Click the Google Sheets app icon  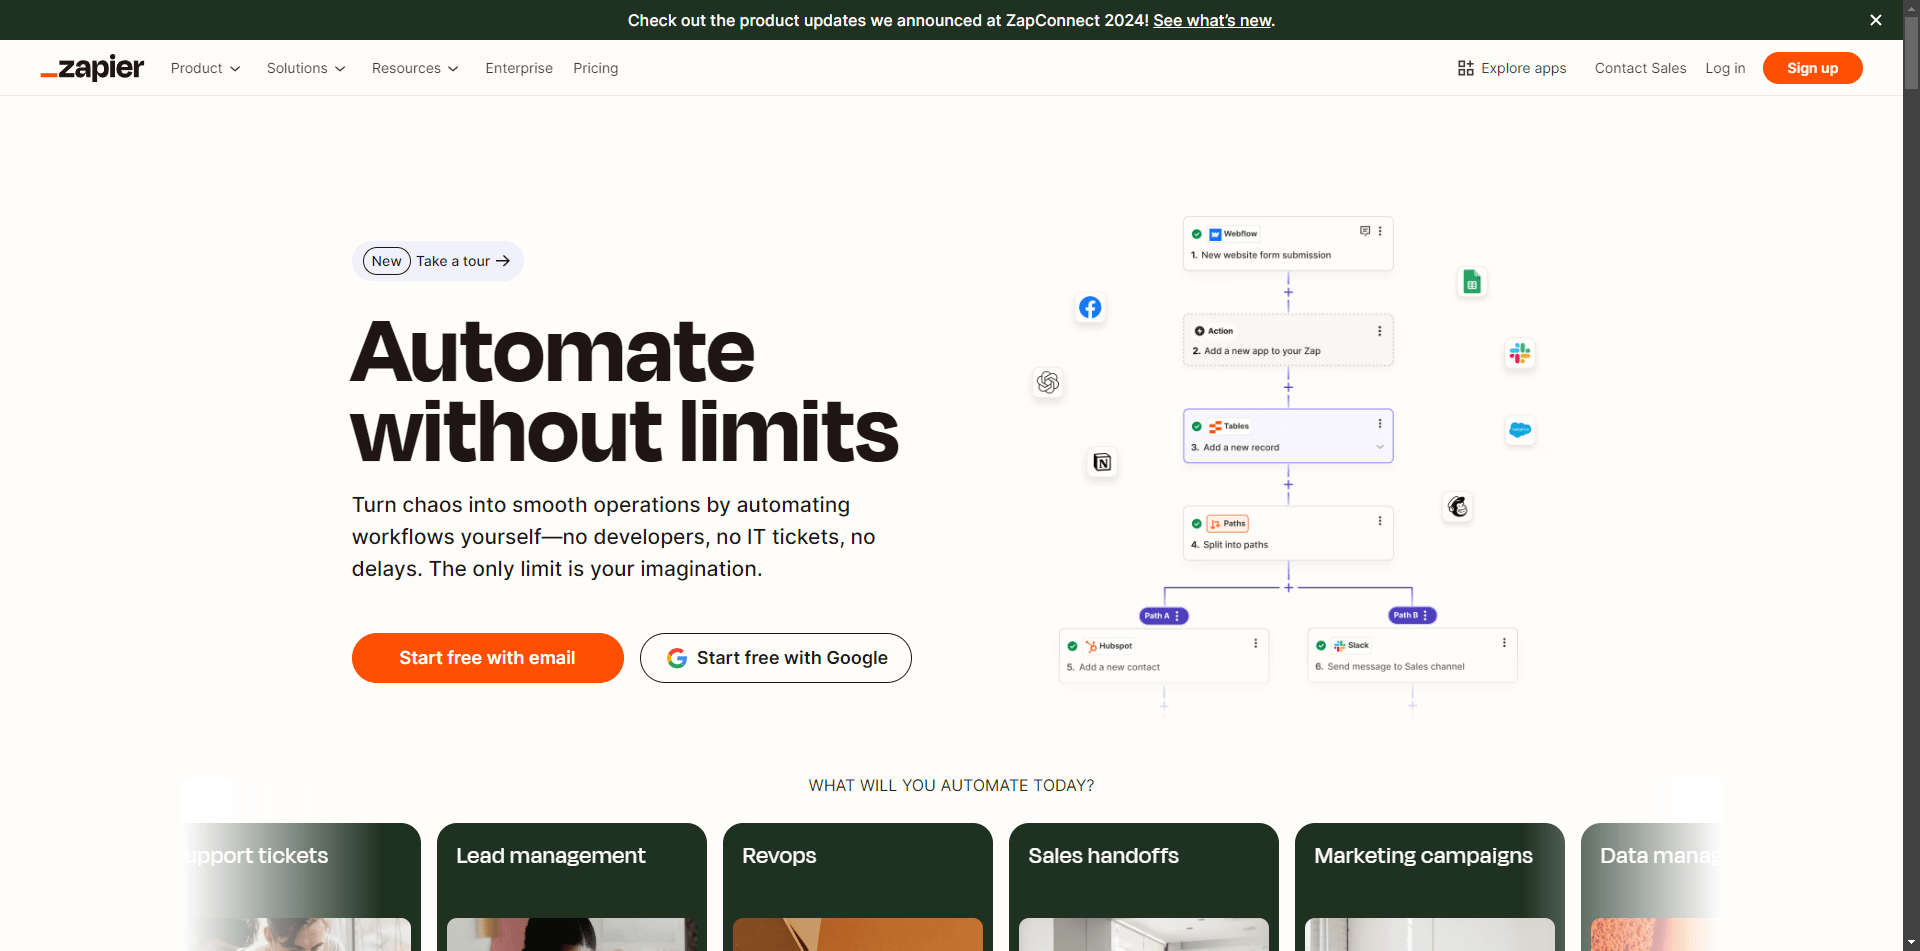click(x=1472, y=282)
